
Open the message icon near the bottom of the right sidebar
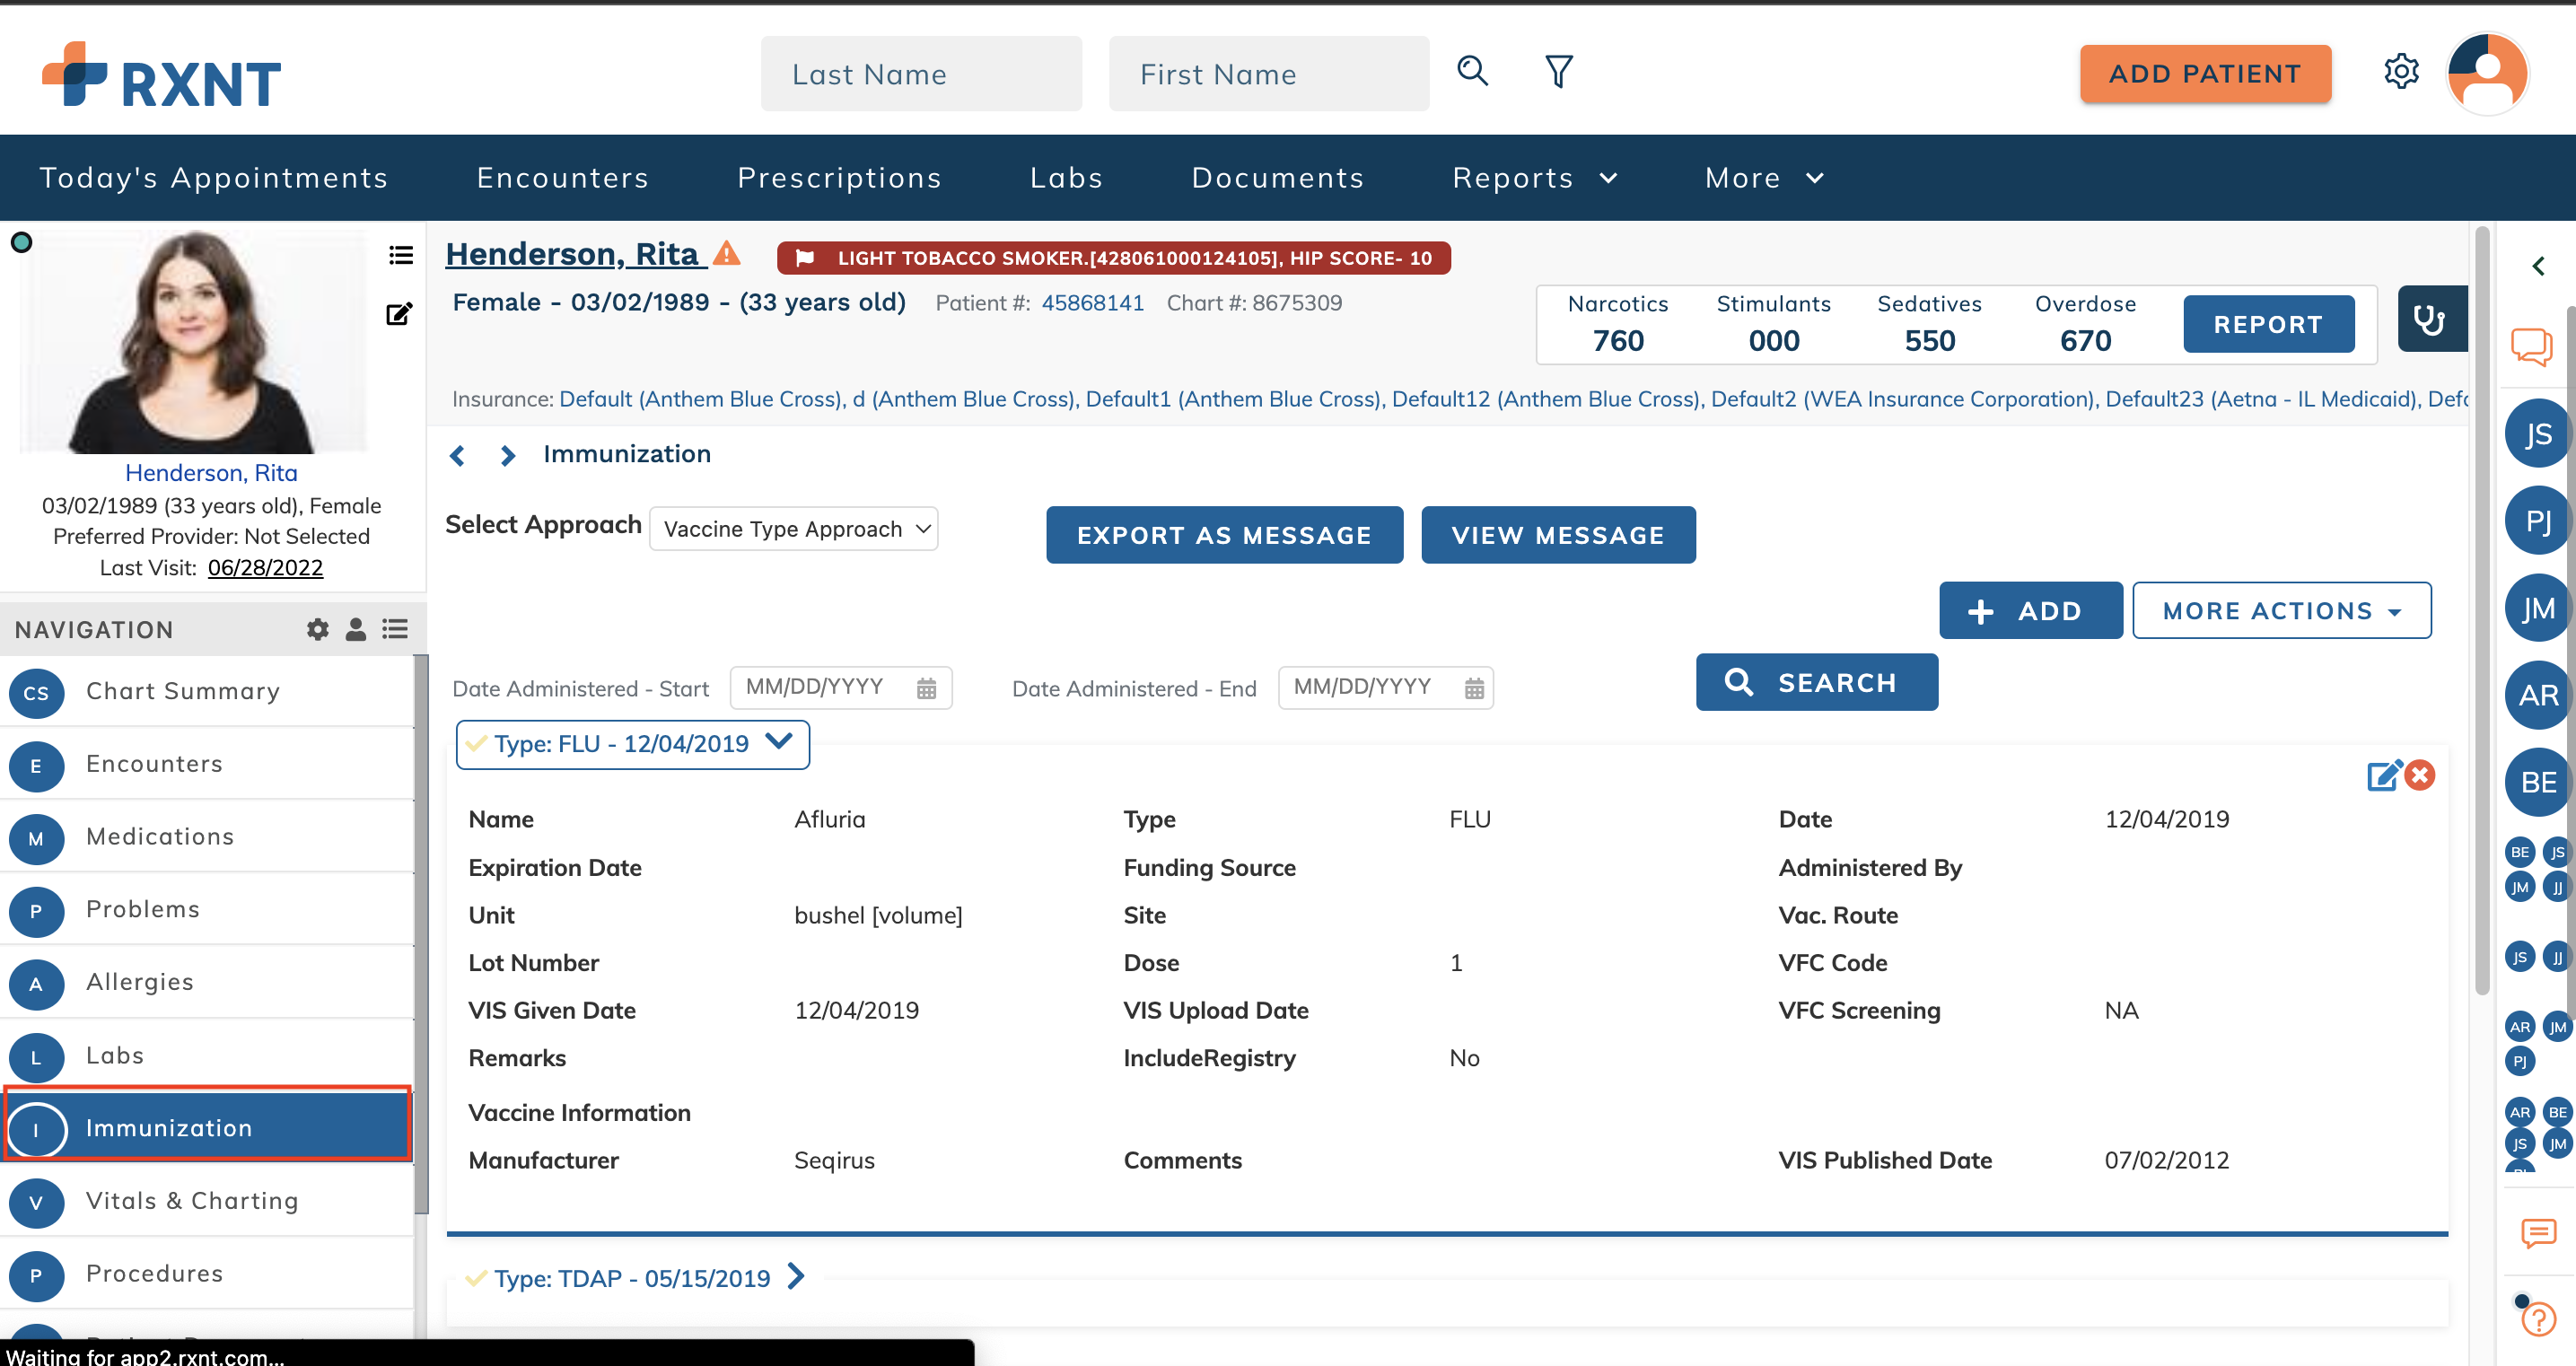2538,1233
